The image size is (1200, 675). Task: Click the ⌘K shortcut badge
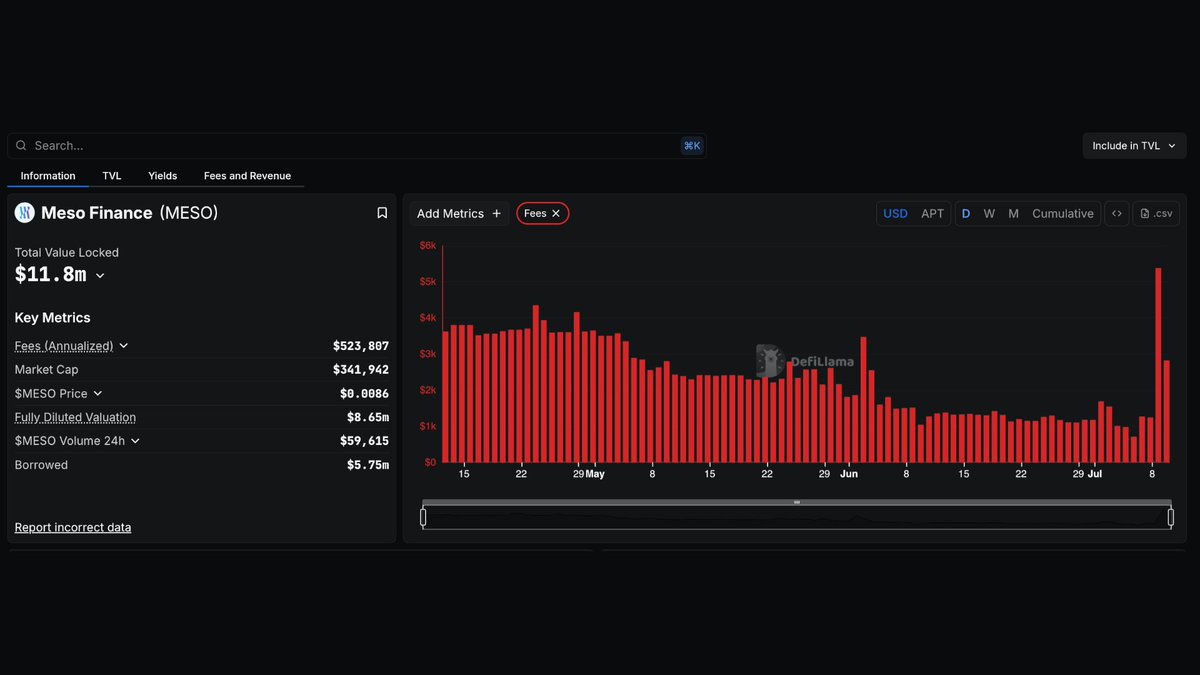coord(692,146)
